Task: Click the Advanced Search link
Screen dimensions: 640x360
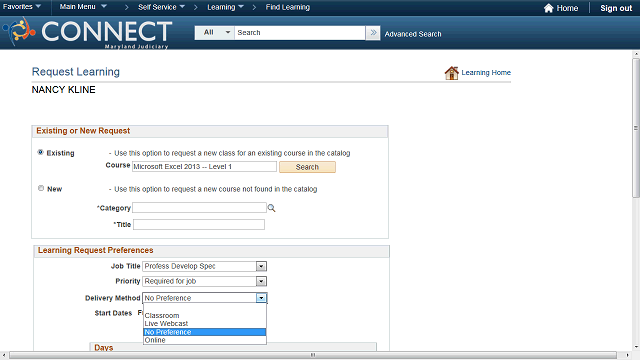Action: [413, 34]
